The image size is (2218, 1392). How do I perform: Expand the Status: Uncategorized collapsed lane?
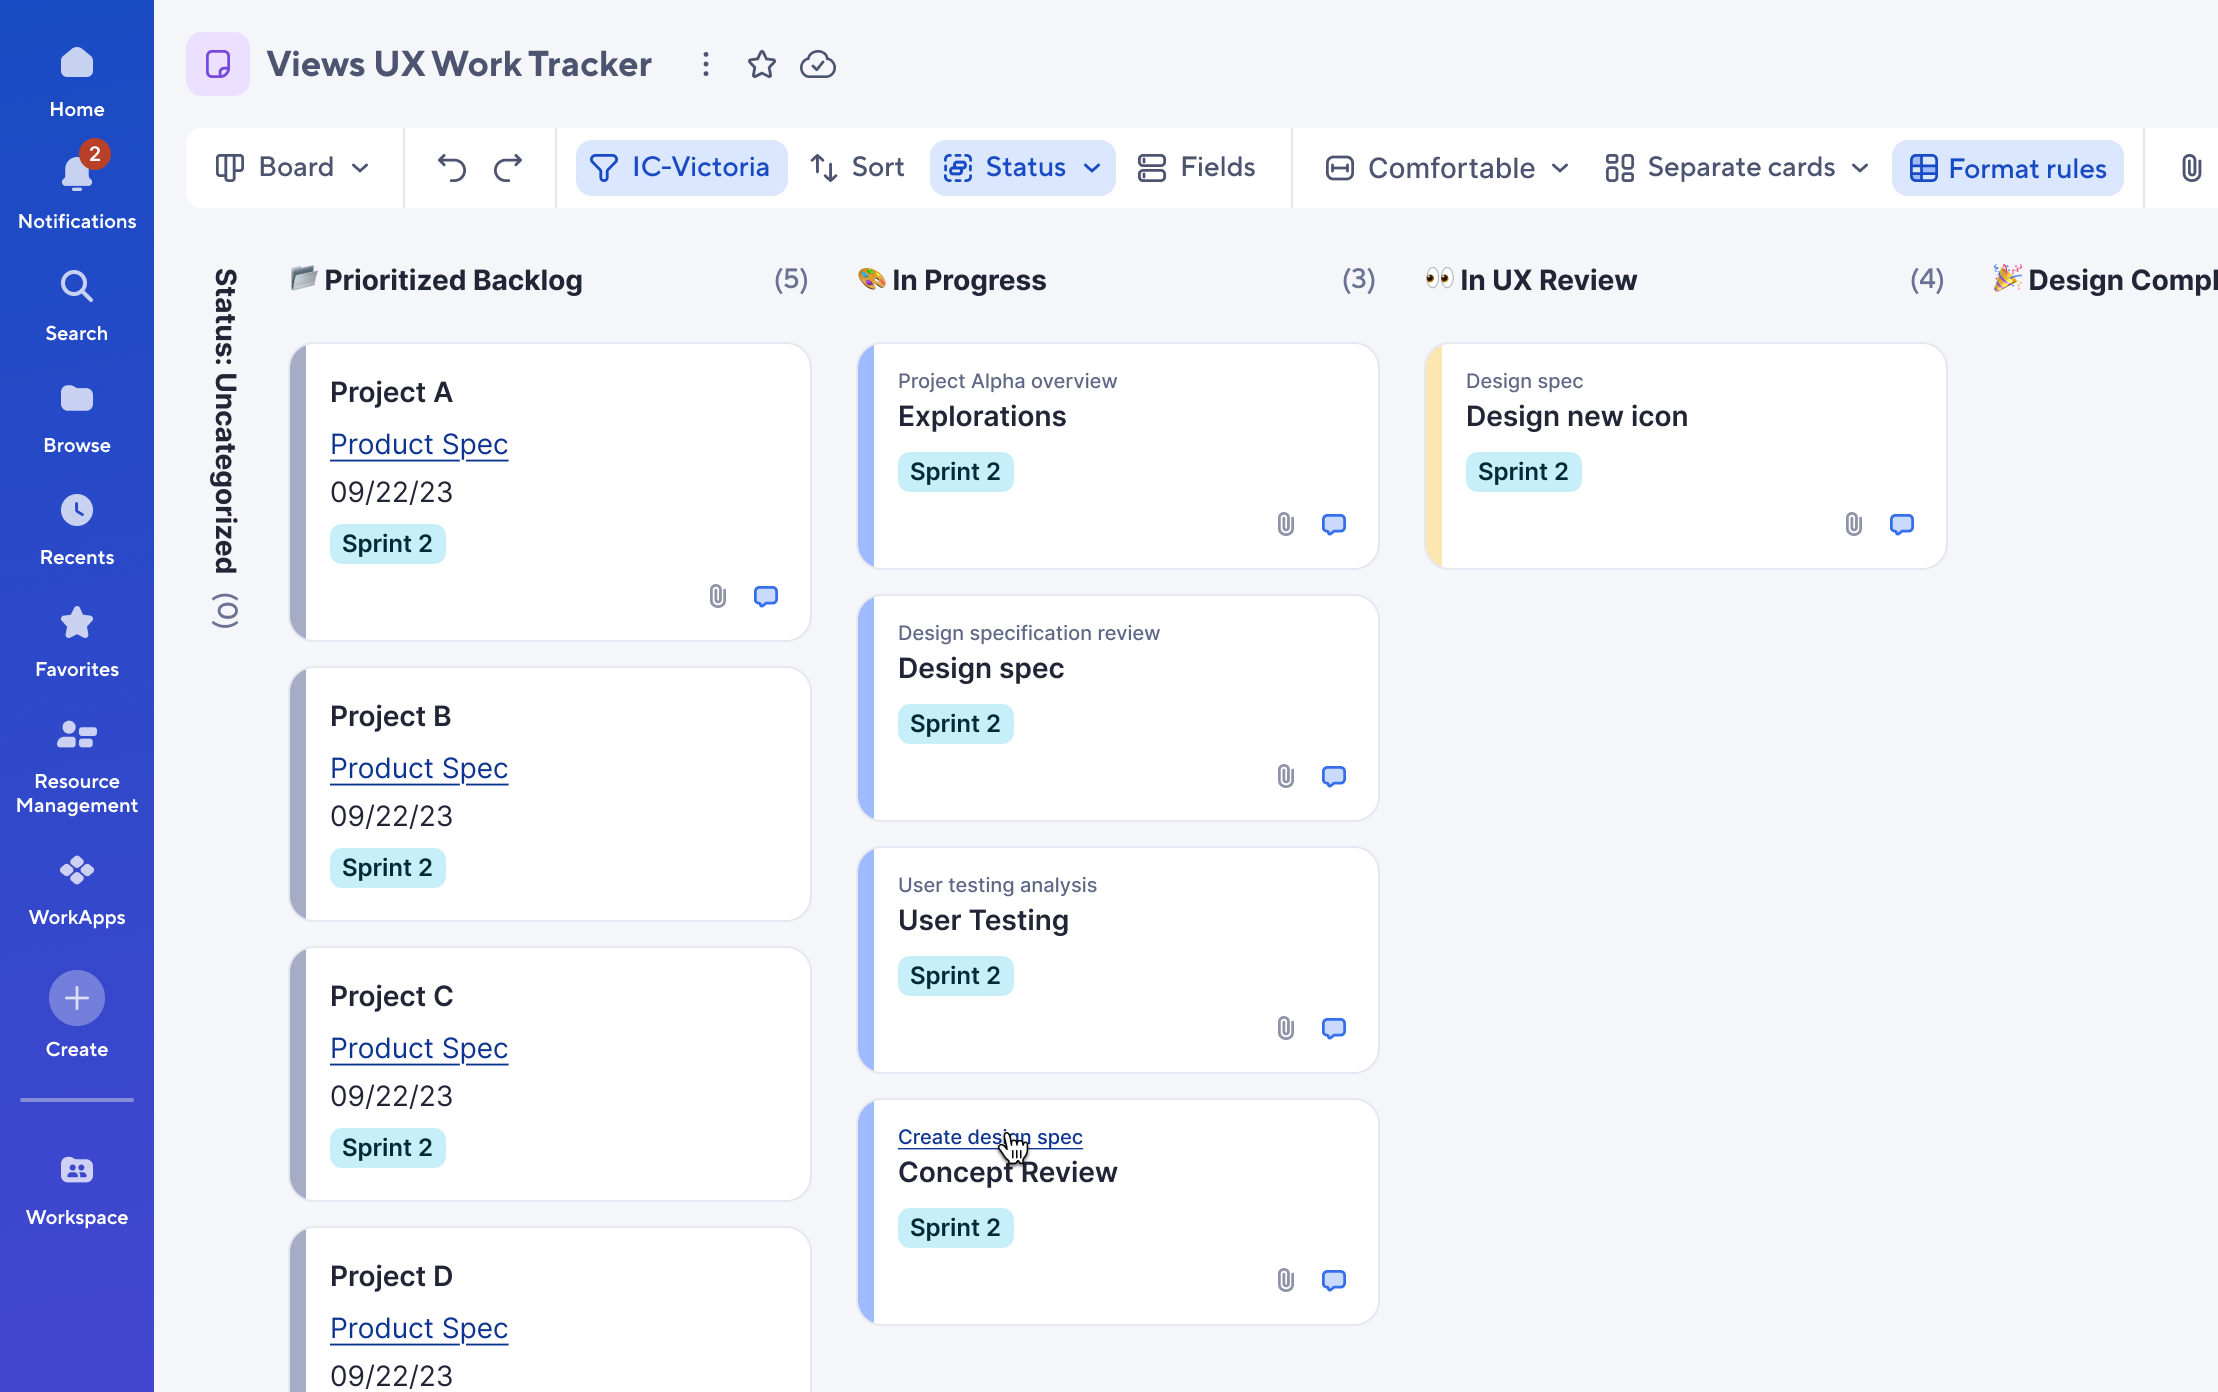pyautogui.click(x=226, y=448)
